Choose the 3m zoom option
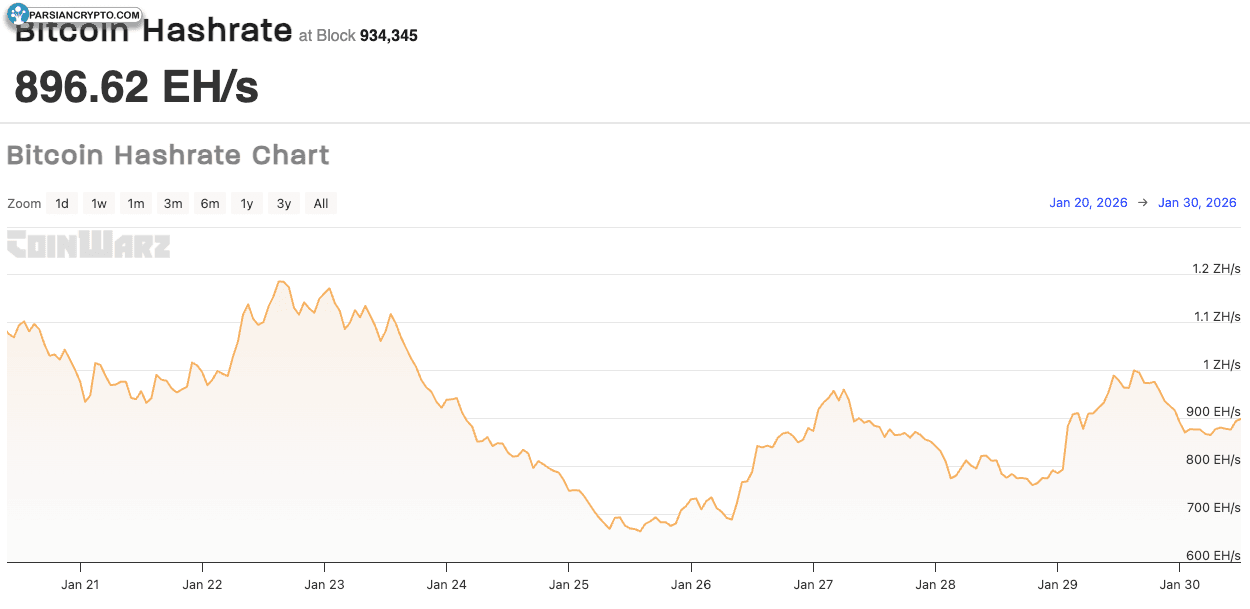This screenshot has height=609, width=1250. pos(173,204)
